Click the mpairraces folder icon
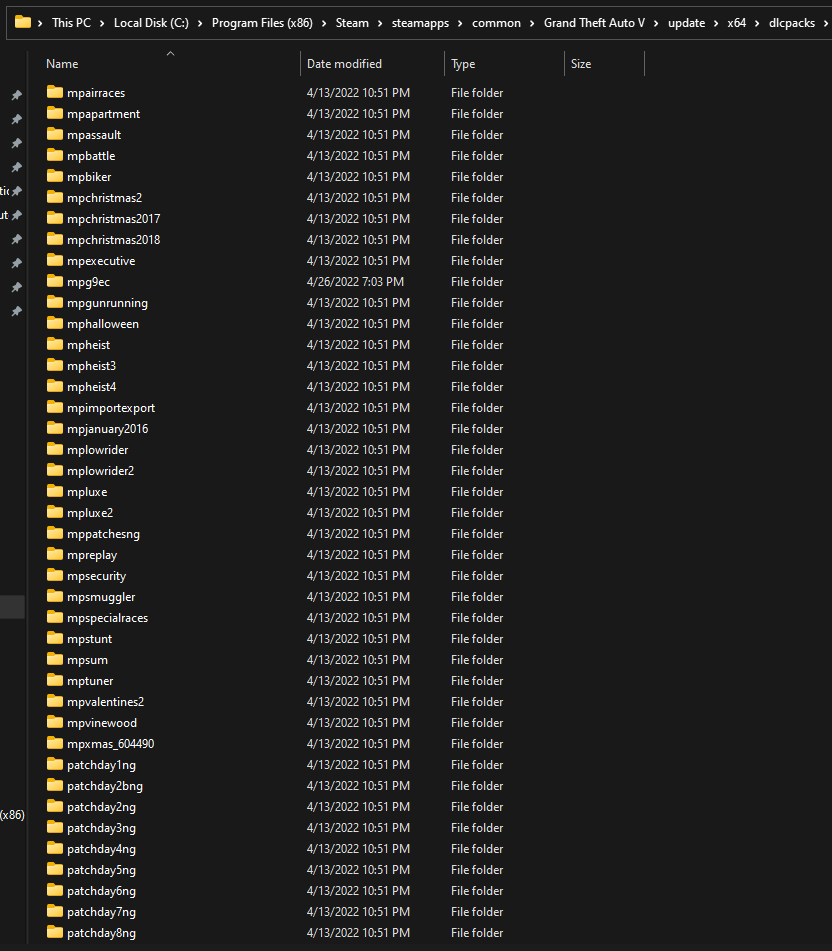The width and height of the screenshot is (832, 951). (x=55, y=92)
